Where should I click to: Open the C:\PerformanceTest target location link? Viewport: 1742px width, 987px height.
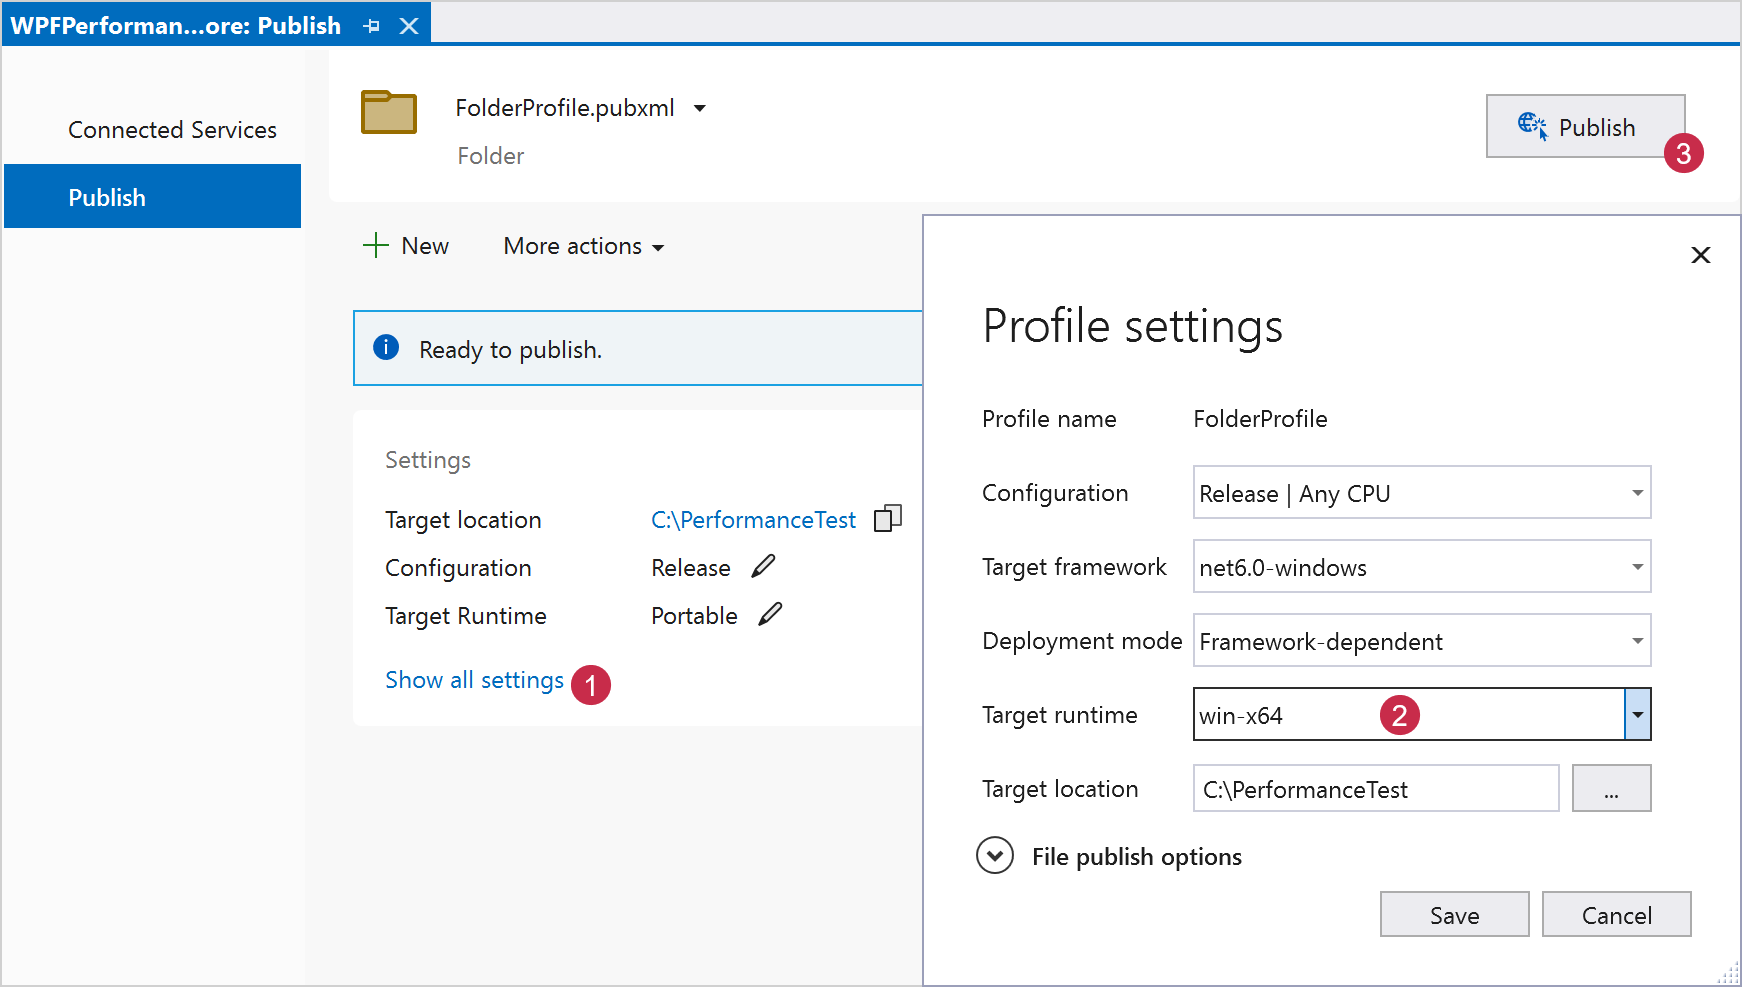(753, 520)
